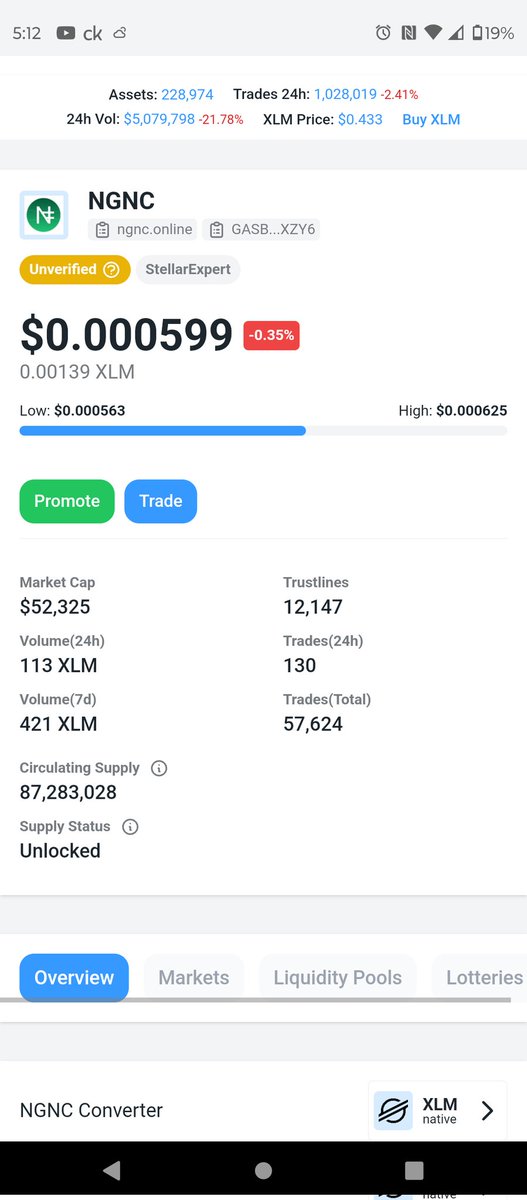Tap the NGNC Converter heading
The height and width of the screenshot is (1200, 527).
[x=91, y=1110]
